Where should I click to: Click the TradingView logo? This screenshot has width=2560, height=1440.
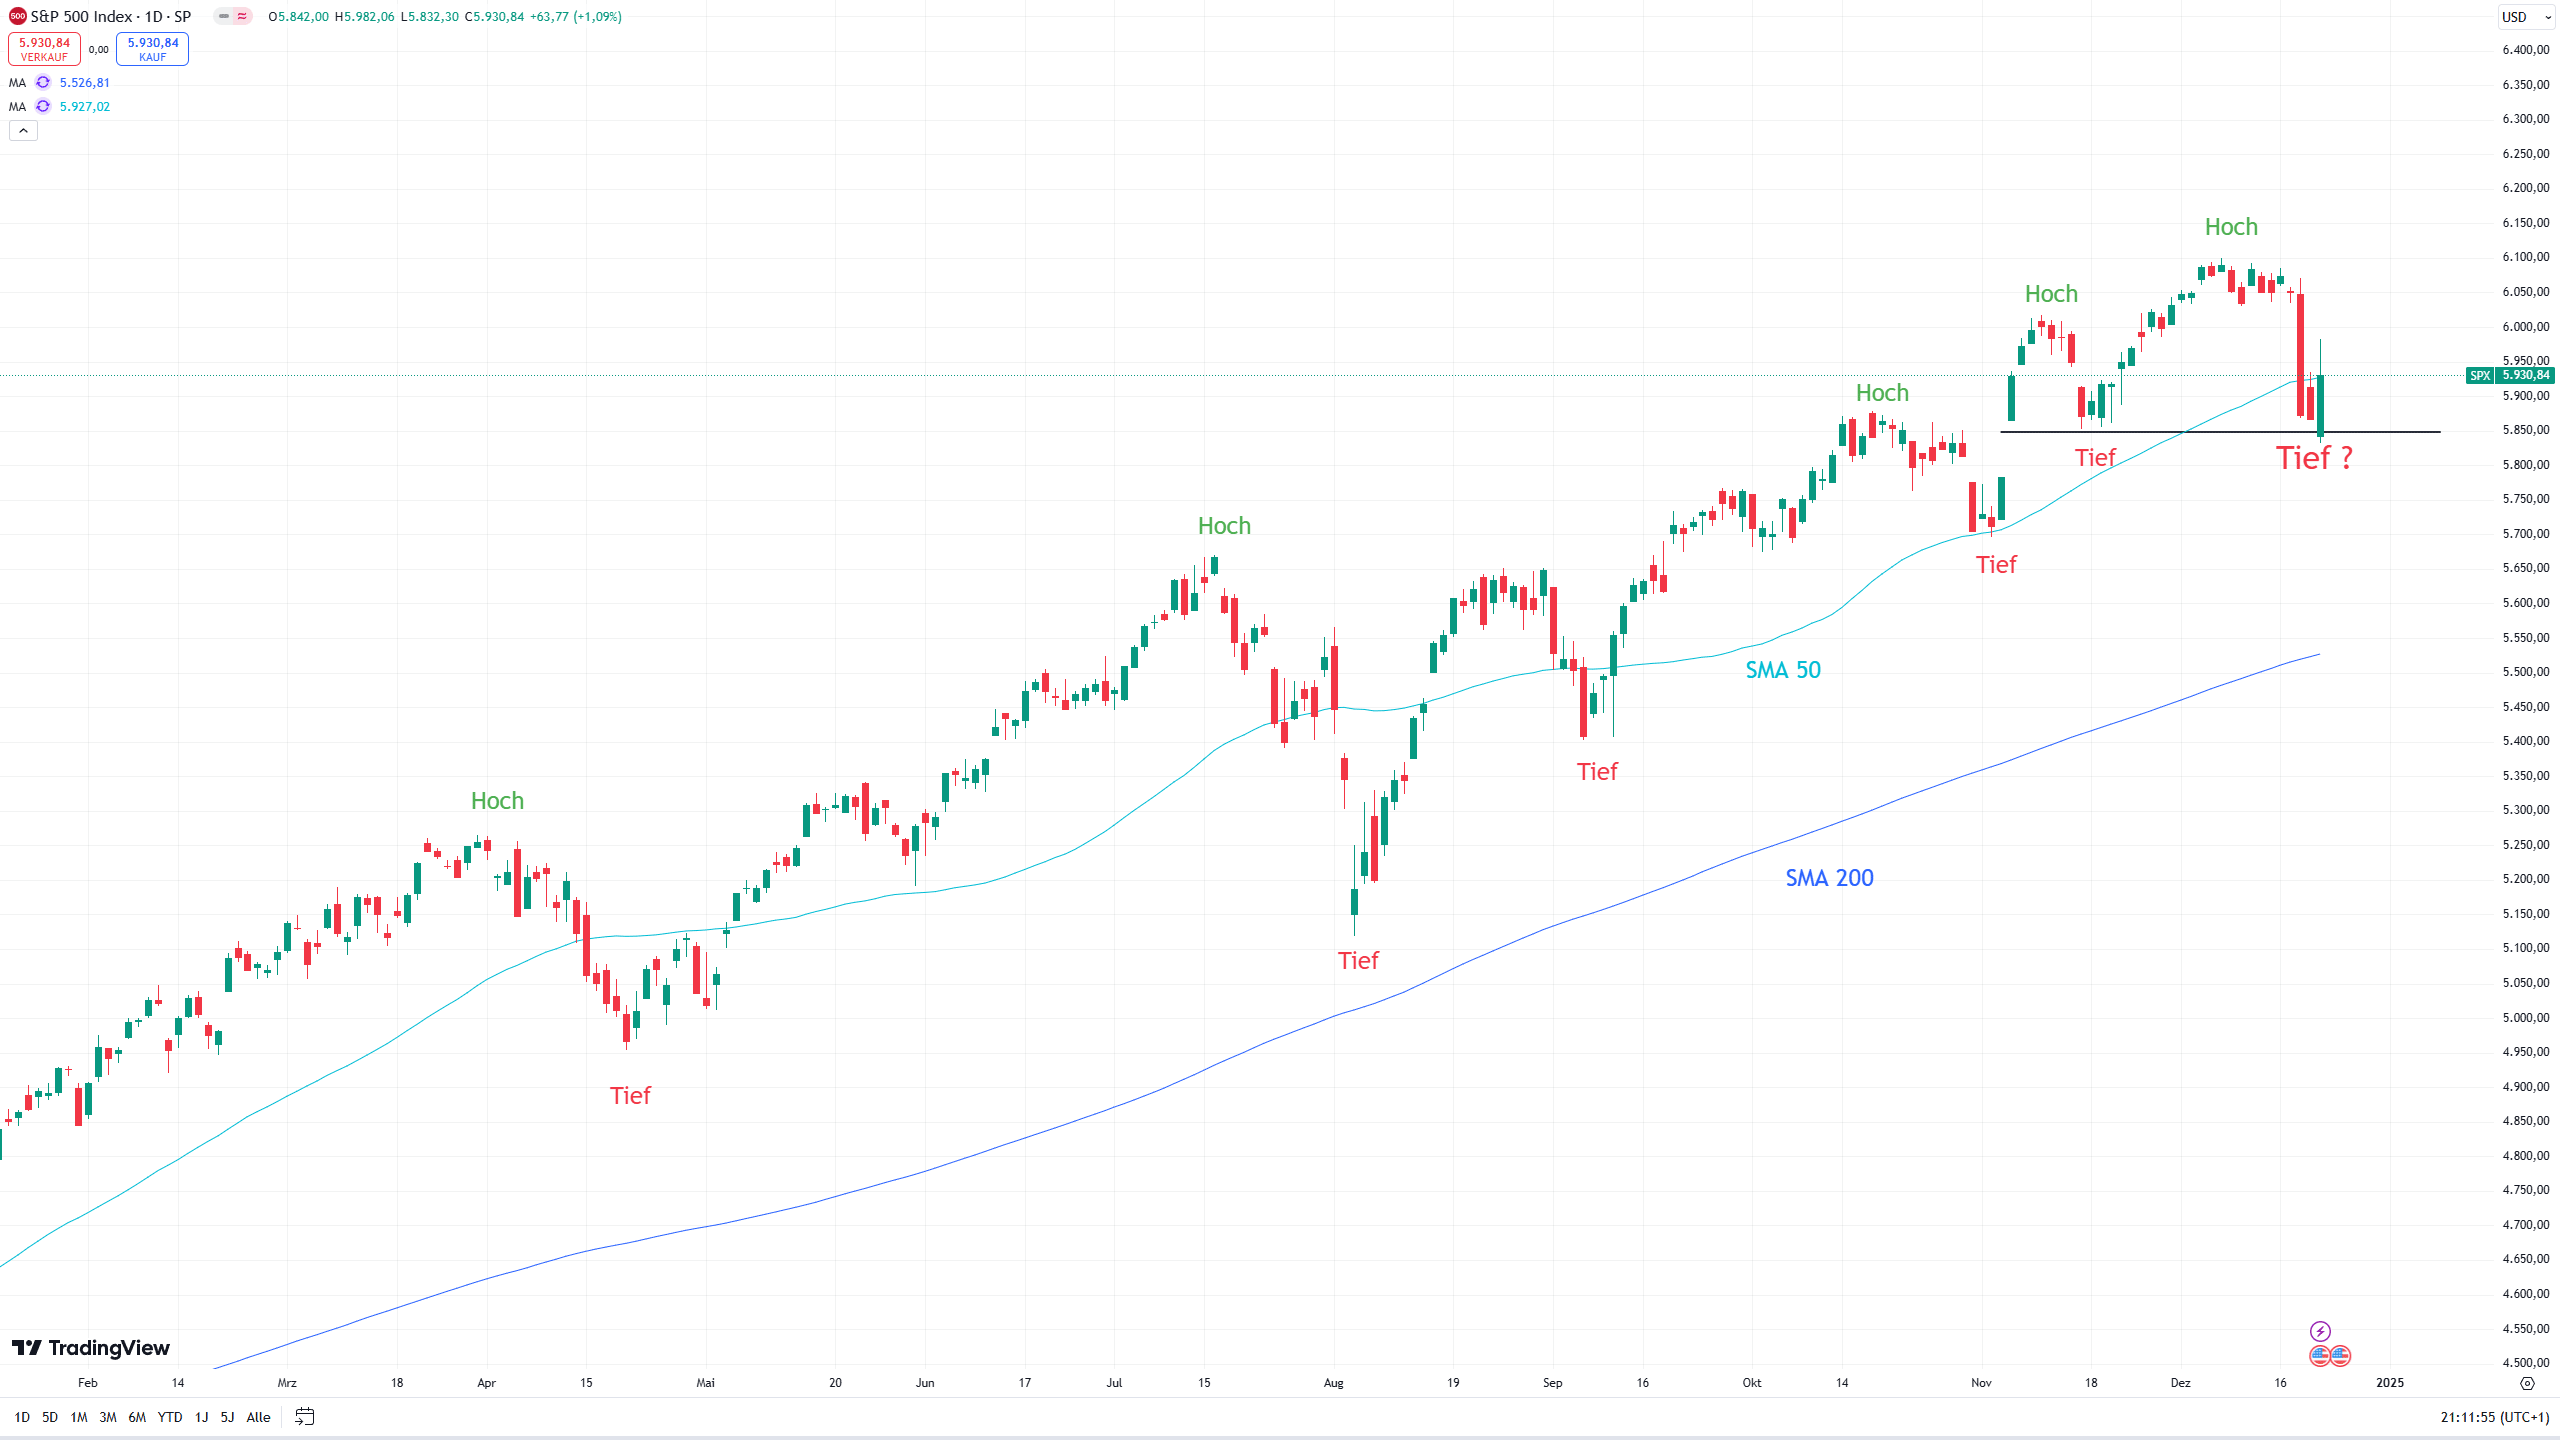coord(91,1348)
